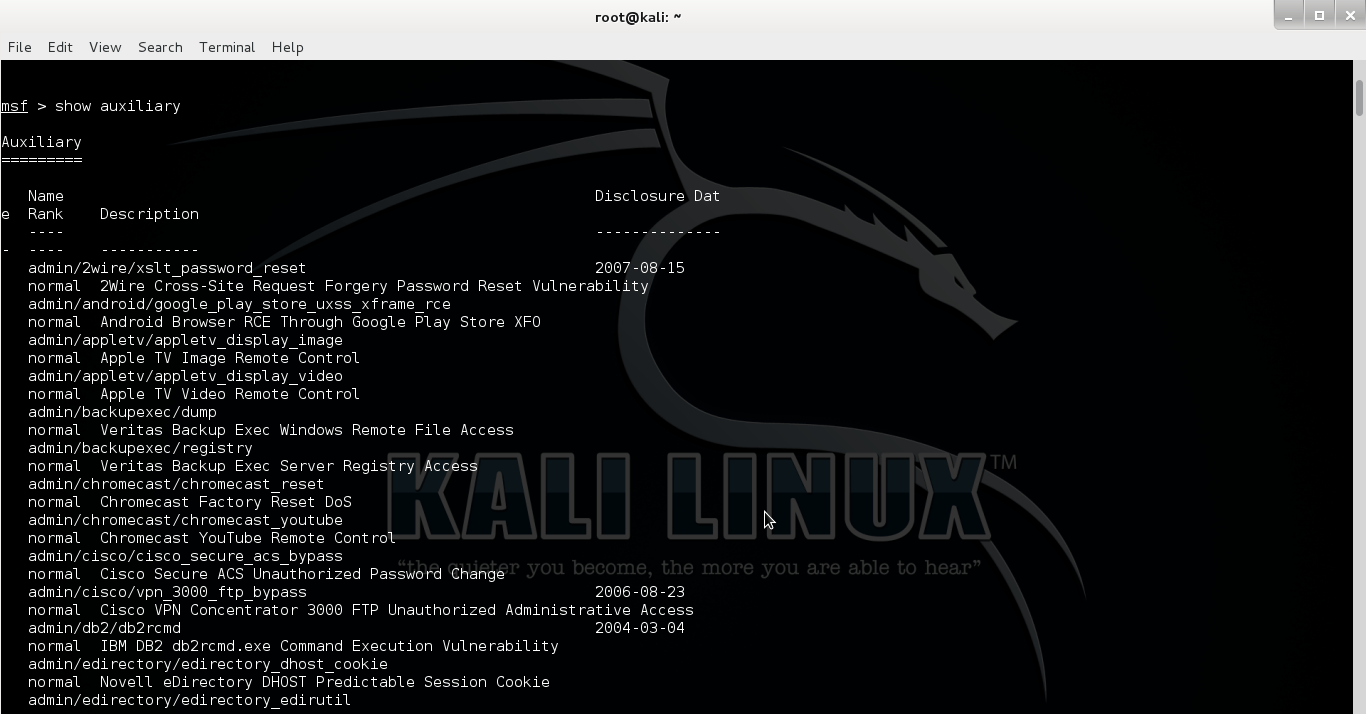Click 'Veritas Backup Exec Server Registry Access'
The width and height of the screenshot is (1366, 714).
click(x=289, y=466)
